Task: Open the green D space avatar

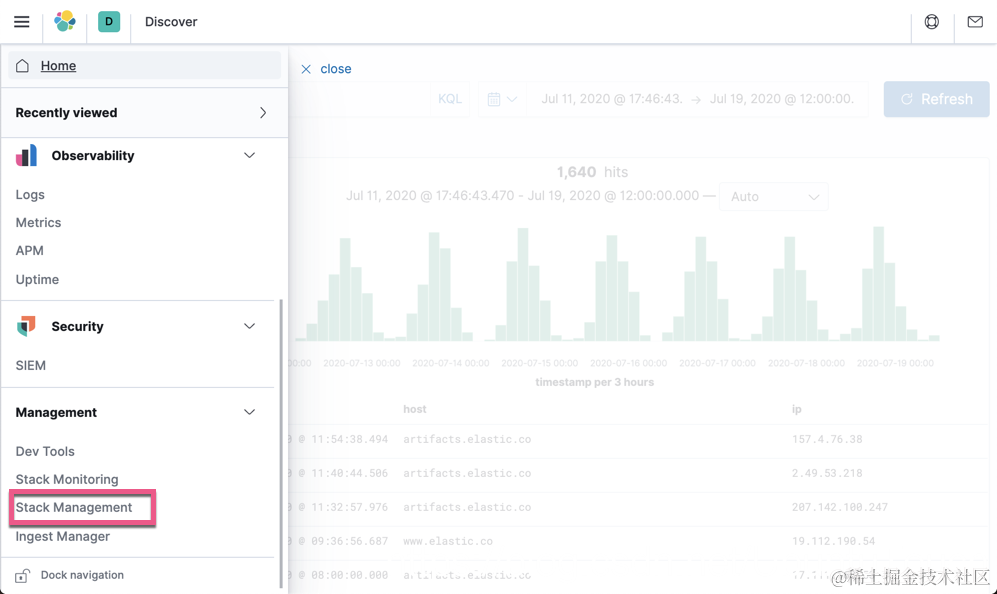Action: [x=109, y=22]
